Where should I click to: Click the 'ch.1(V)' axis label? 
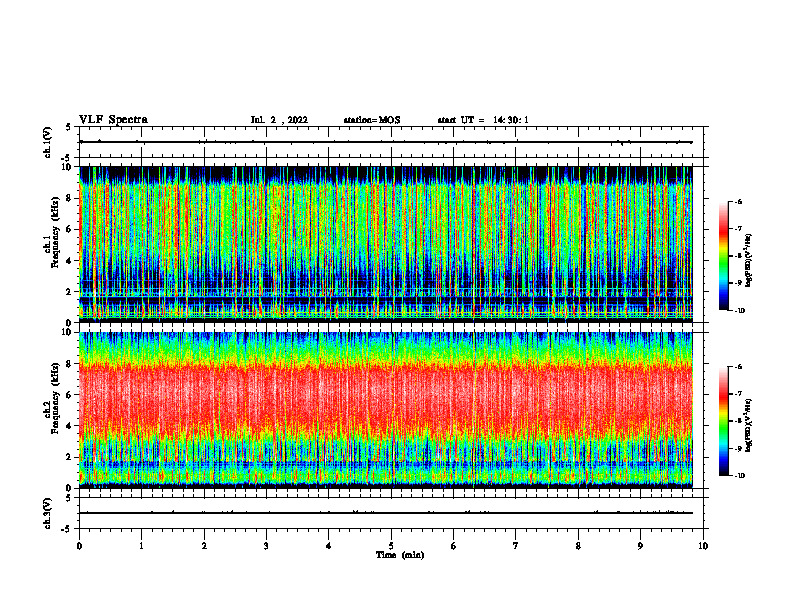tap(48, 142)
